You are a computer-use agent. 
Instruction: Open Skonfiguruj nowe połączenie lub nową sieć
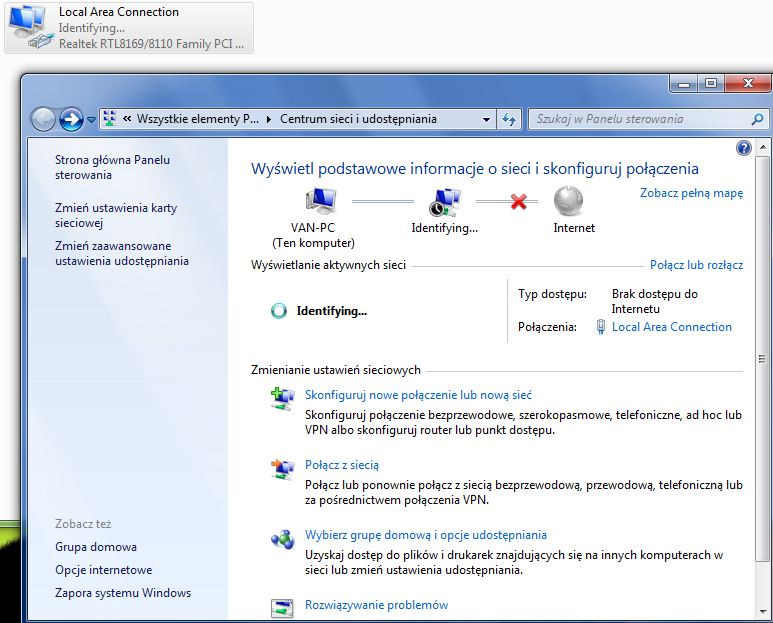point(418,395)
